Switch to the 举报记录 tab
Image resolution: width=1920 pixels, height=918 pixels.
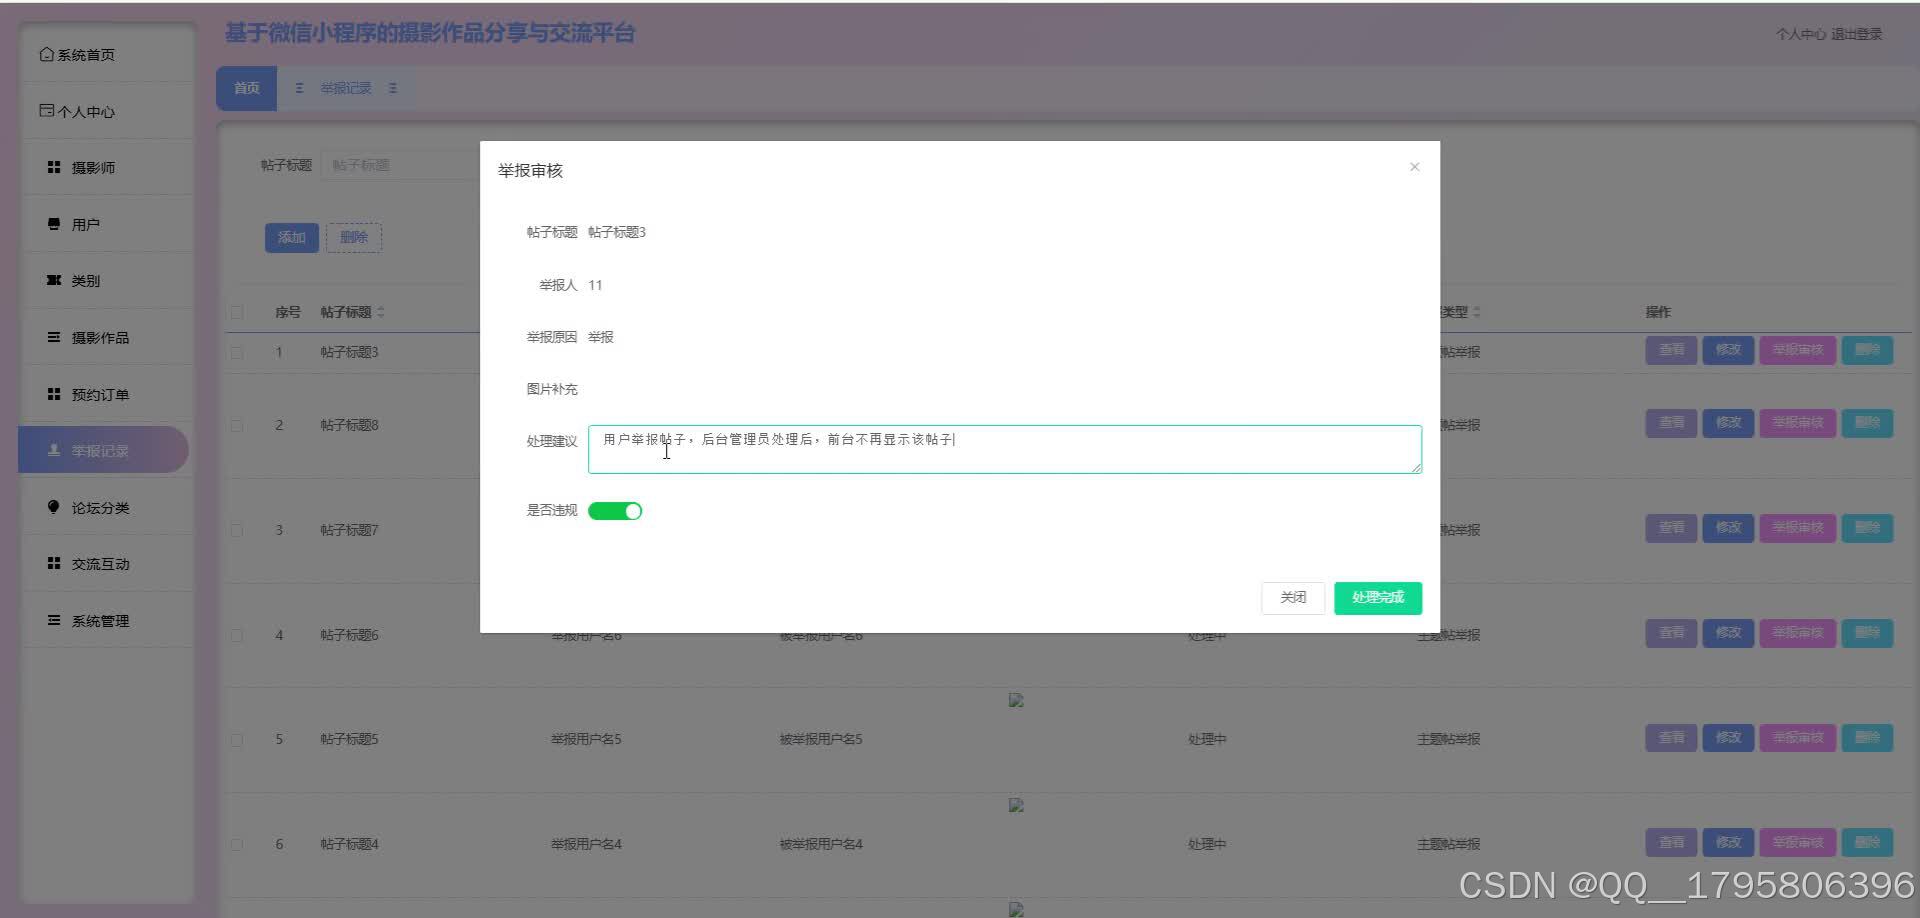click(x=345, y=88)
